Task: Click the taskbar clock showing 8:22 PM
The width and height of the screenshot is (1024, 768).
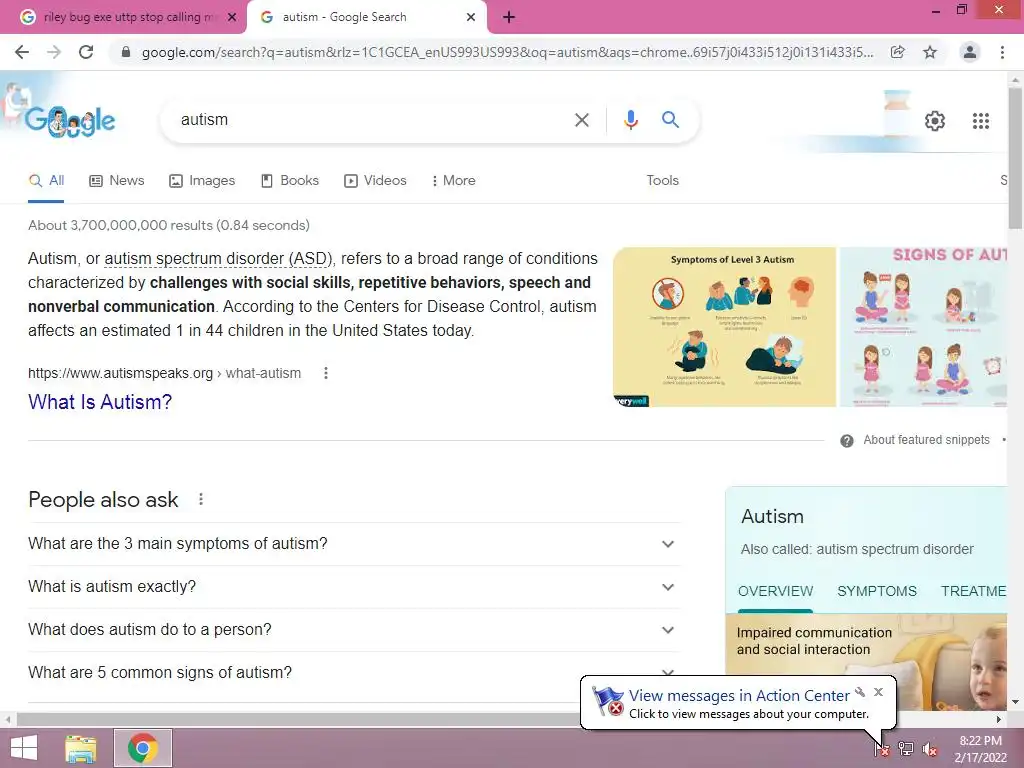Action: point(980,748)
